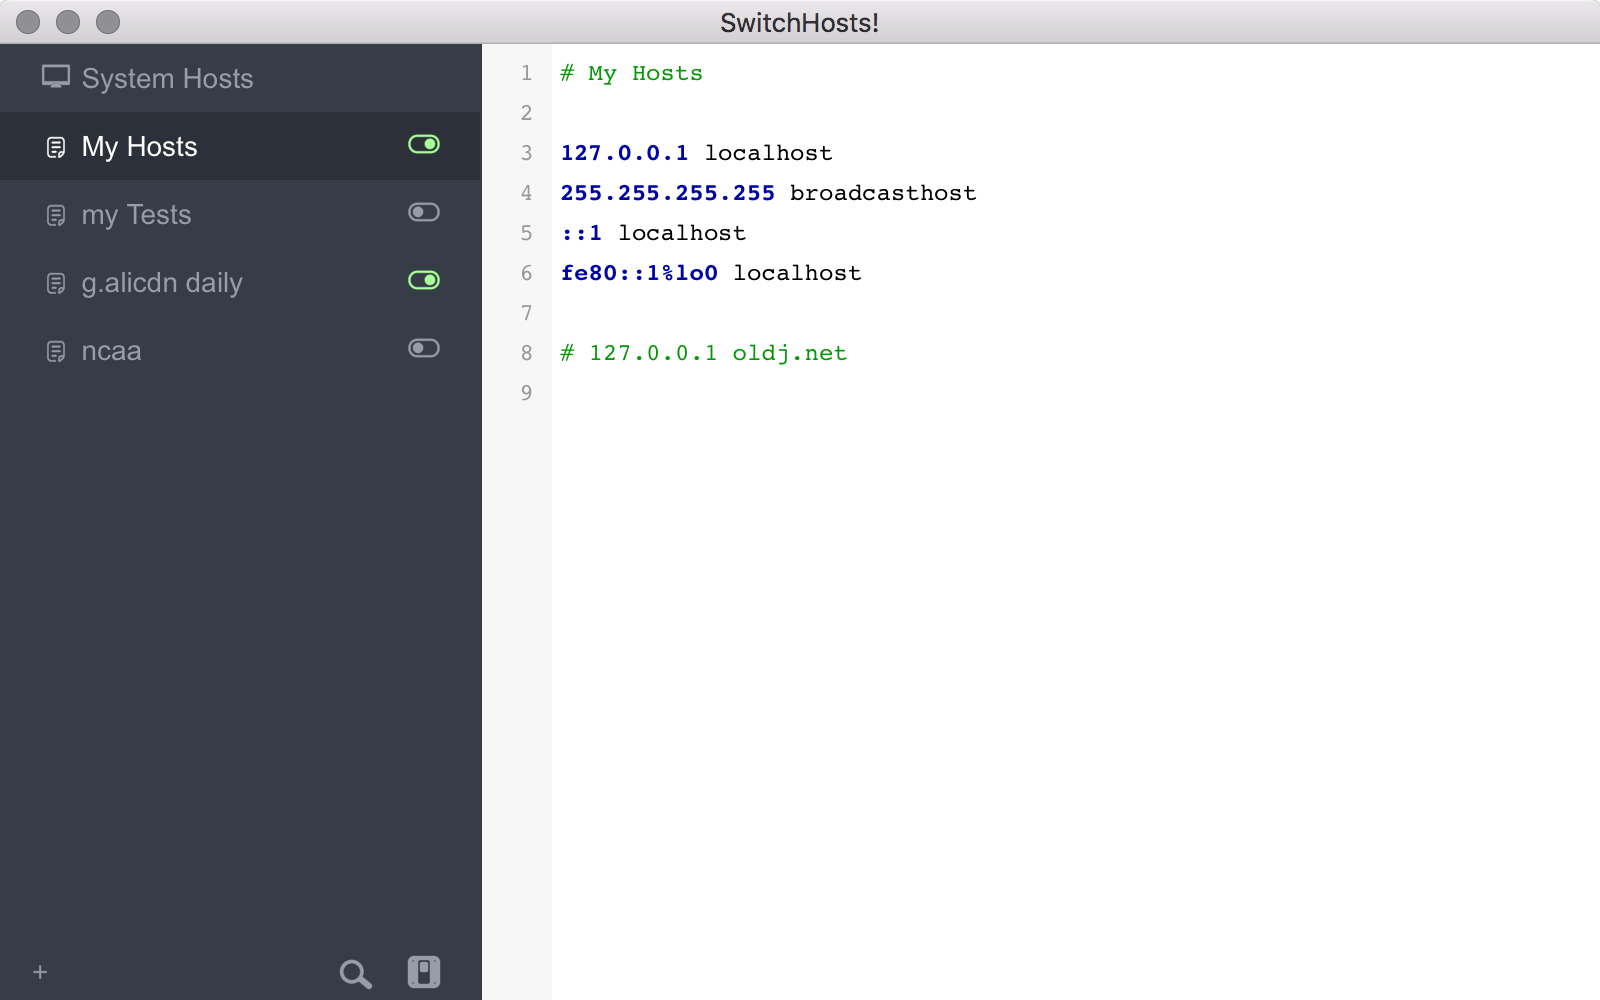This screenshot has width=1600, height=1000.
Task: Turn off the g.alicdn daily toggle
Action: click(x=424, y=281)
